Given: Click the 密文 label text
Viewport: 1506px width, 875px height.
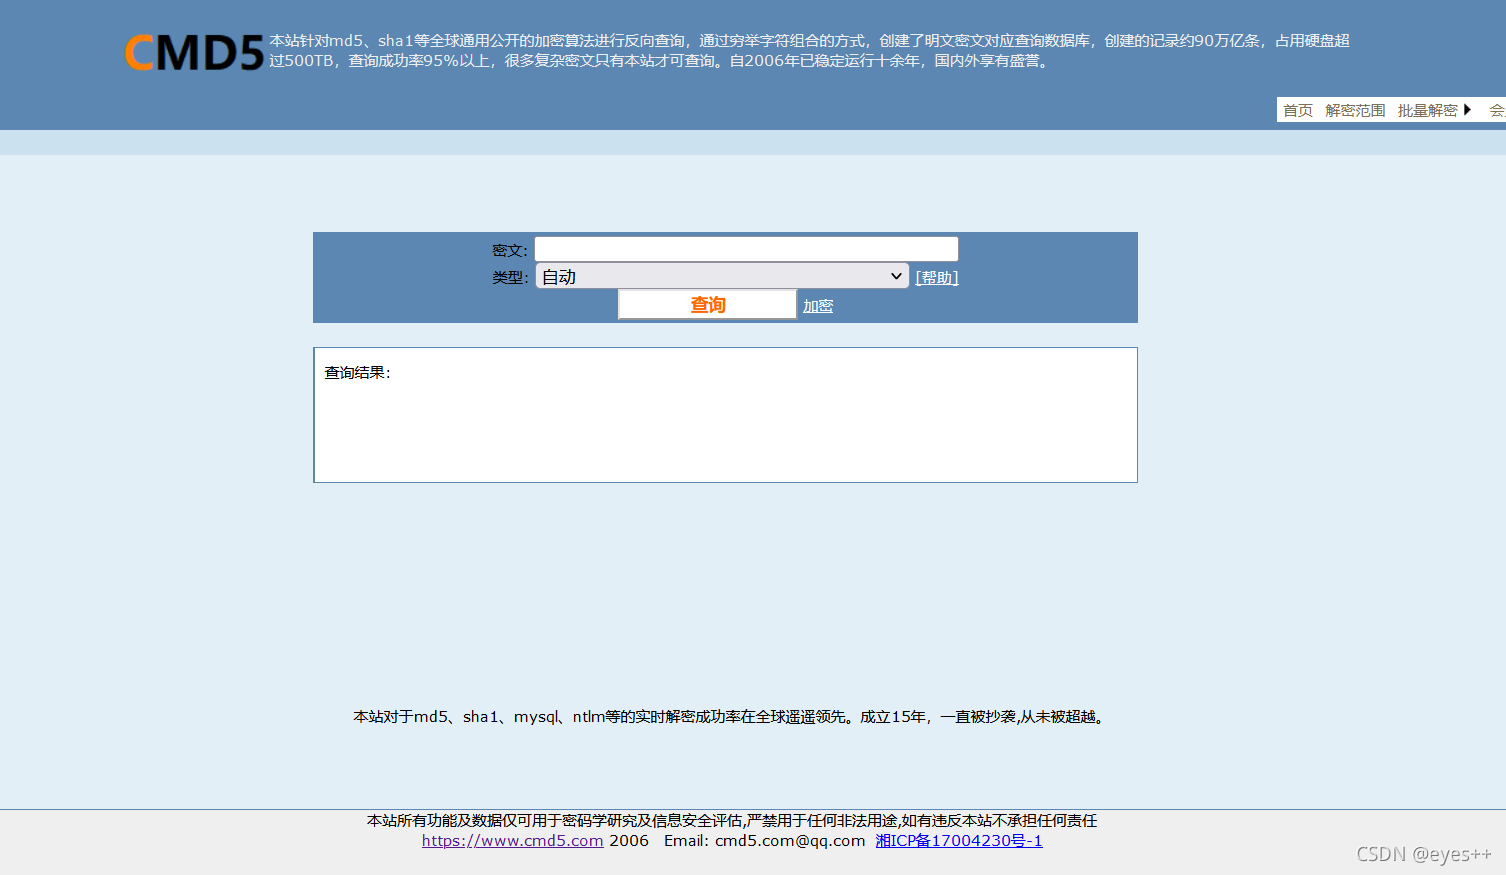Looking at the screenshot, I should pyautogui.click(x=509, y=250).
